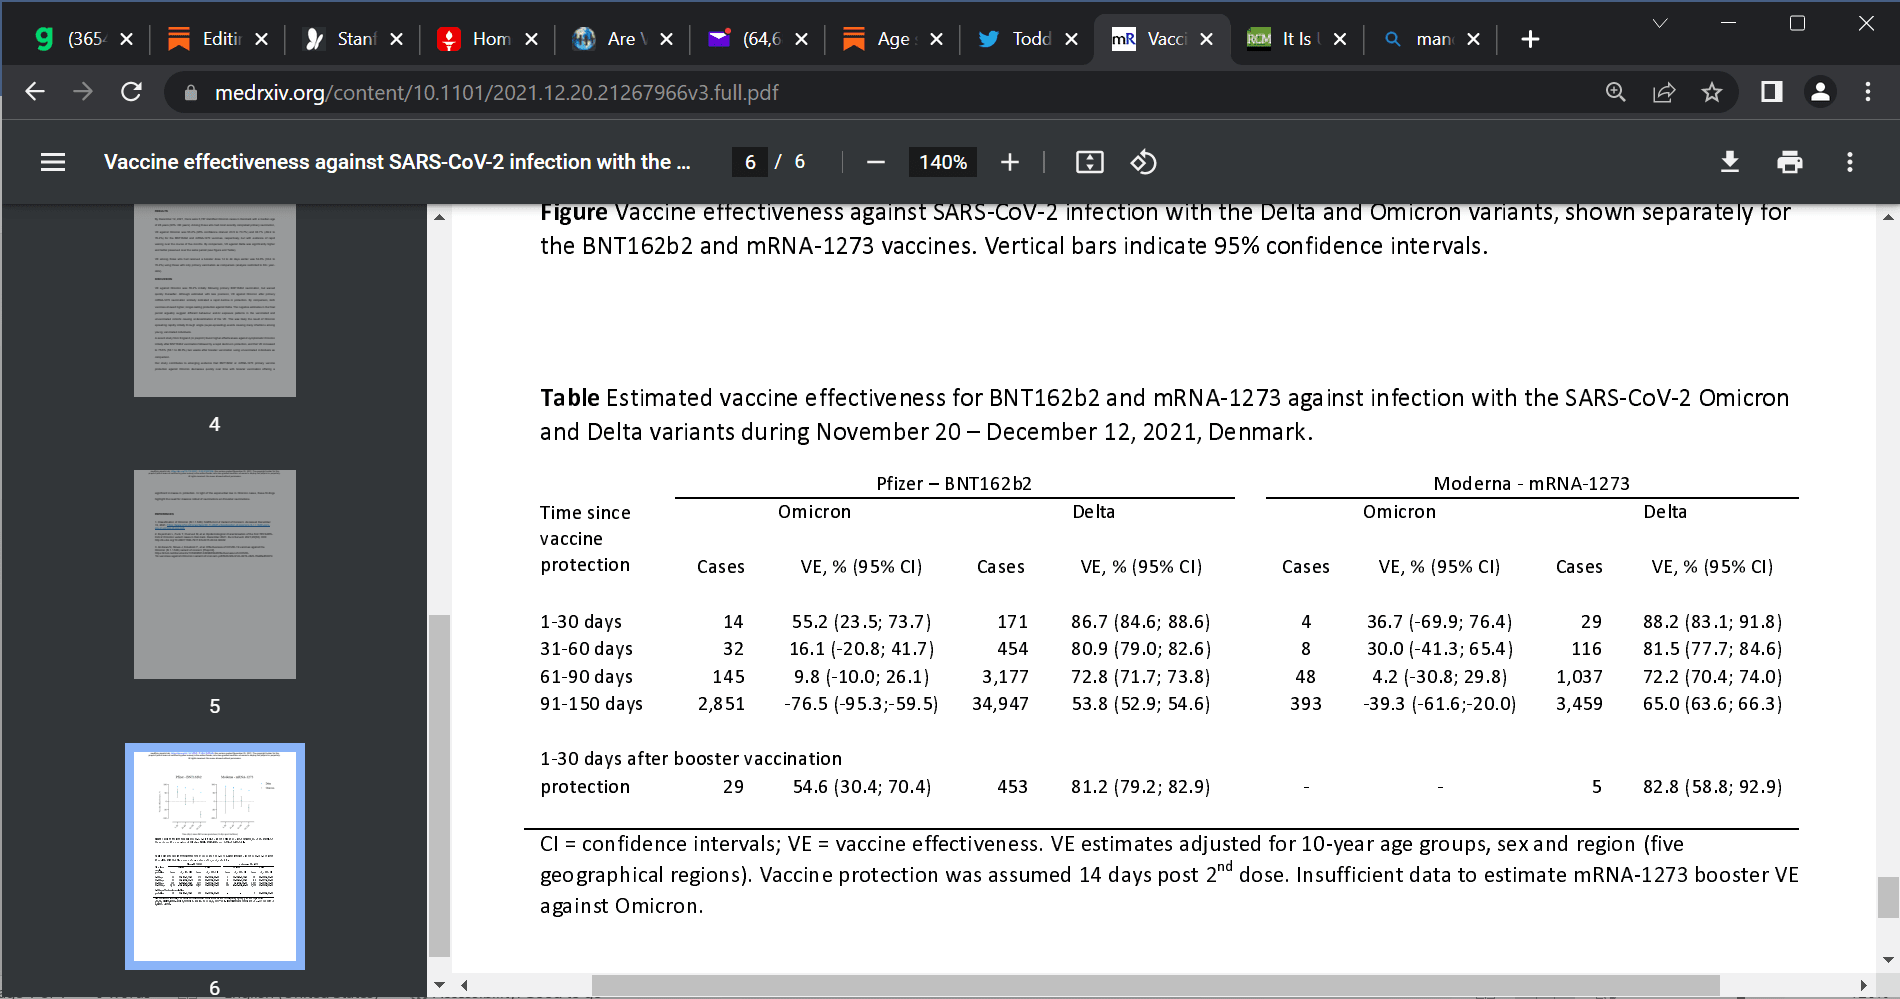1900x999 pixels.
Task: Click the "Moderna - mRNA-1273" table header
Action: (1531, 484)
